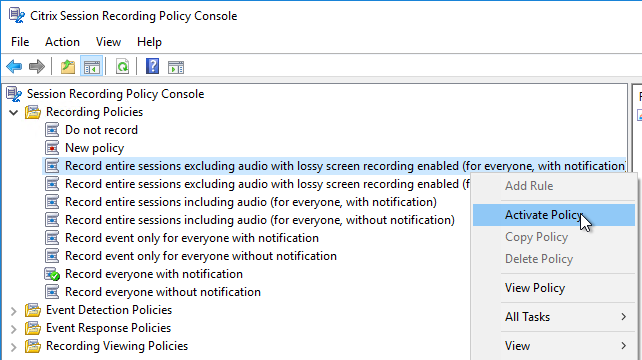Image resolution: width=642 pixels, height=360 pixels.
Task: Open Help via the question mark icon
Action: click(152, 66)
